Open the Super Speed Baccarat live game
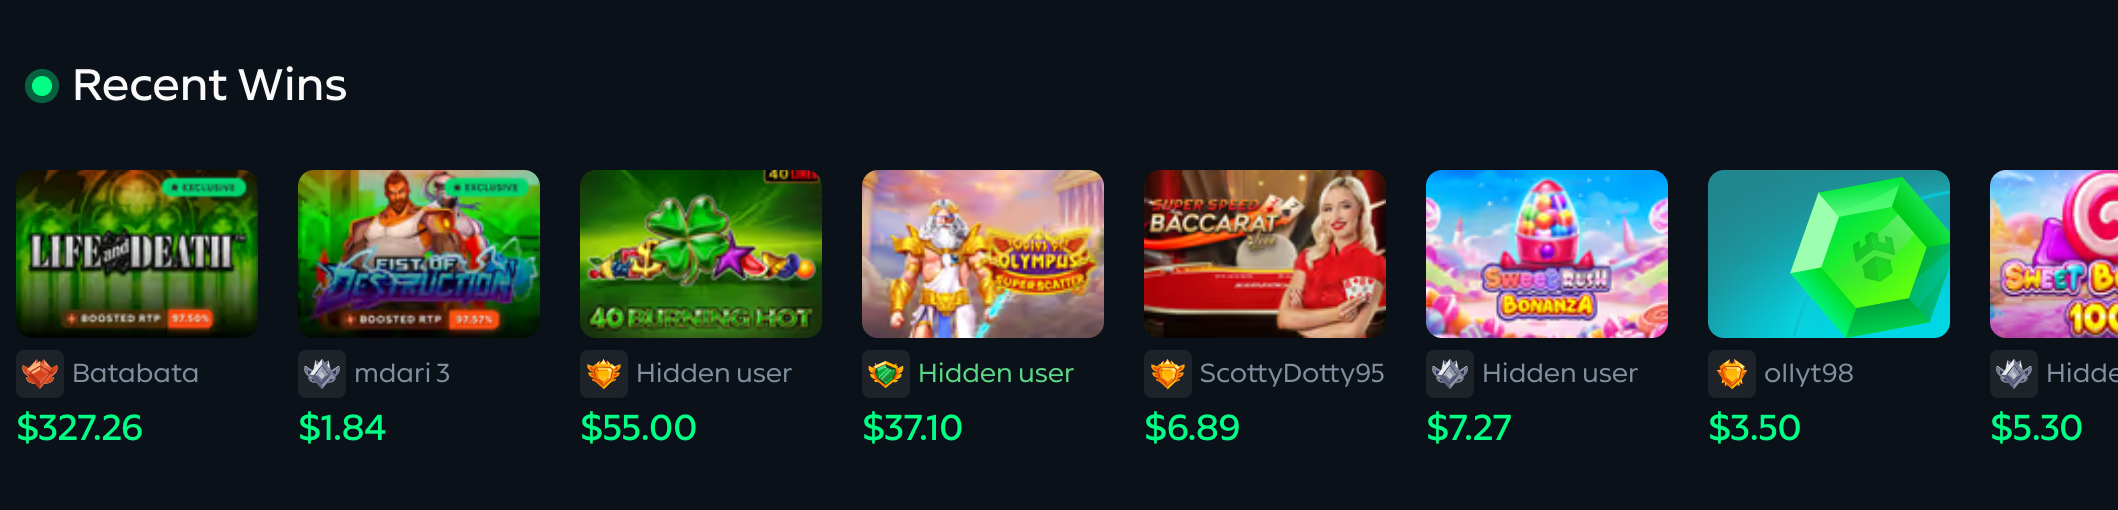2118x510 pixels. (1265, 254)
